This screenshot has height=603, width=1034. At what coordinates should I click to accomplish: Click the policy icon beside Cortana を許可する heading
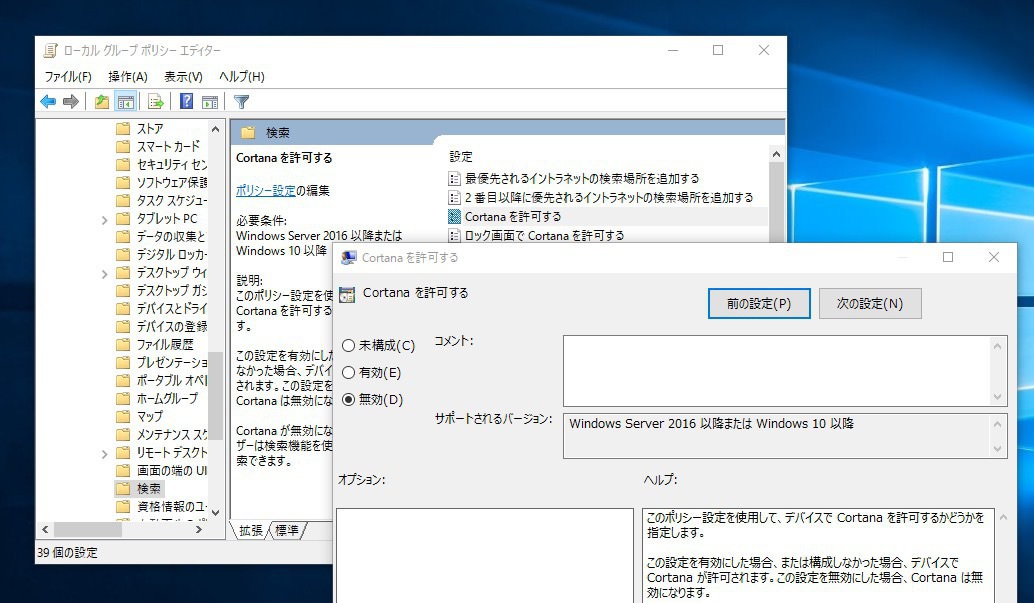[x=347, y=294]
